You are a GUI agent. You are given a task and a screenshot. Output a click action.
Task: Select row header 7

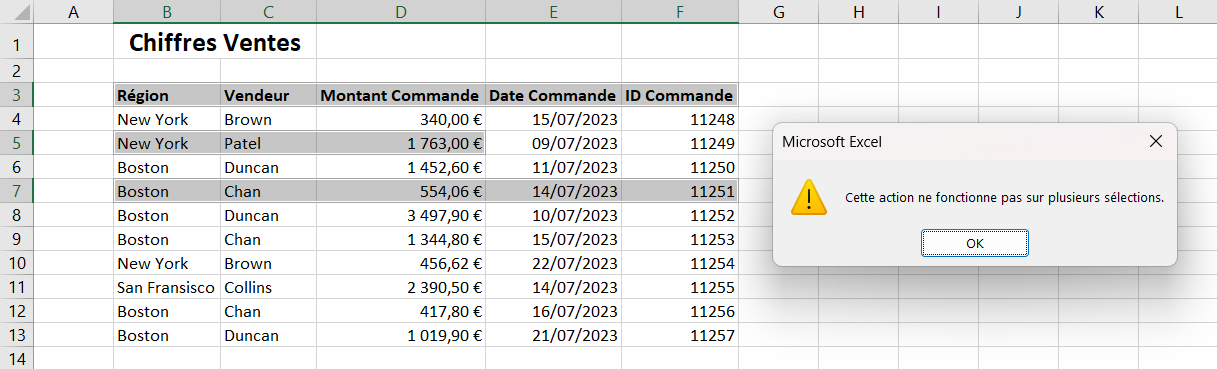tap(17, 191)
